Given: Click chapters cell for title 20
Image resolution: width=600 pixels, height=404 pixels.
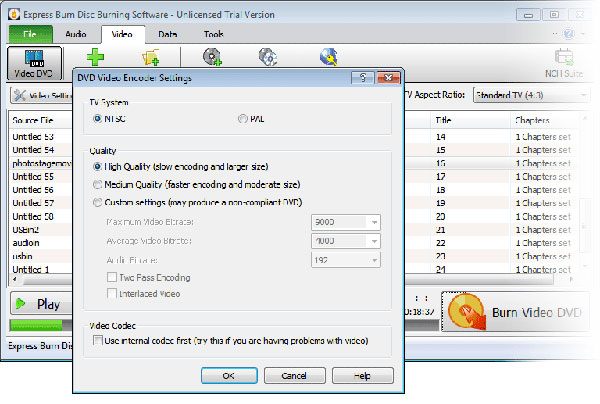Looking at the screenshot, I should [x=543, y=216].
